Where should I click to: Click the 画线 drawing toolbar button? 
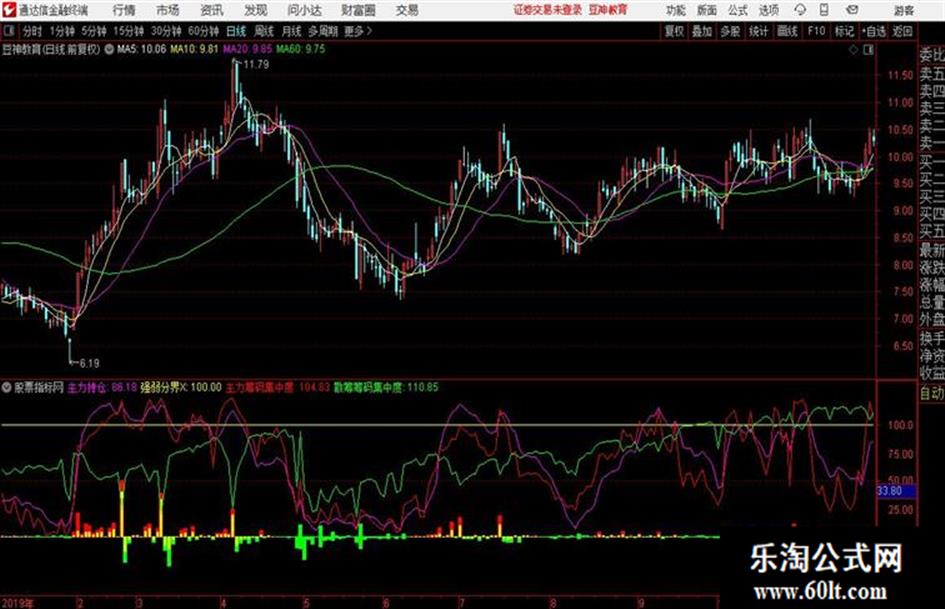click(787, 31)
